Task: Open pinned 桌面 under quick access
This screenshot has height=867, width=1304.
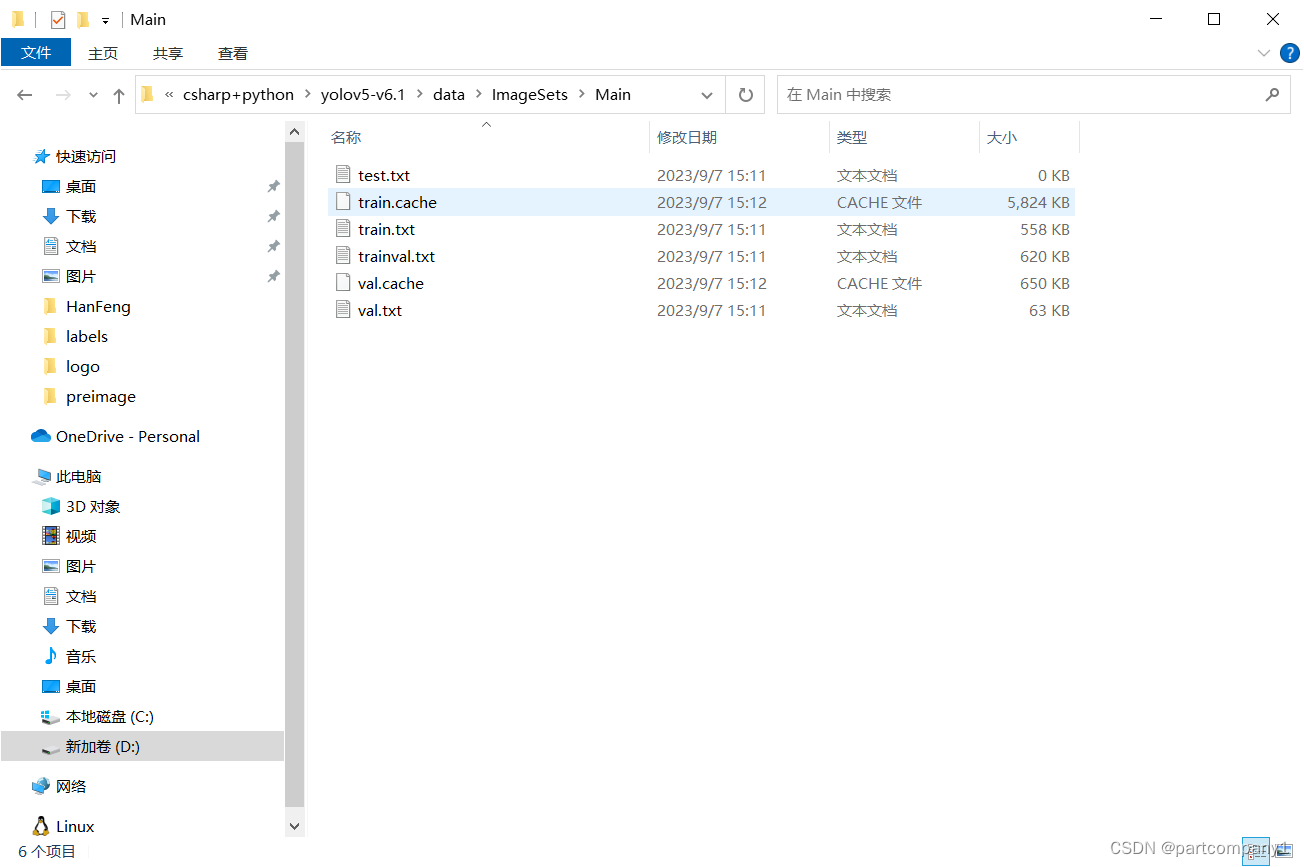Action: pos(81,186)
